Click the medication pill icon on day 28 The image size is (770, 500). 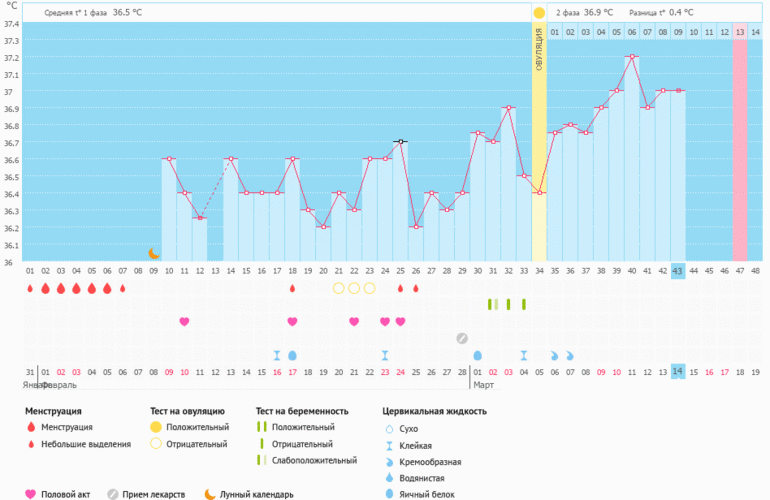[462, 338]
